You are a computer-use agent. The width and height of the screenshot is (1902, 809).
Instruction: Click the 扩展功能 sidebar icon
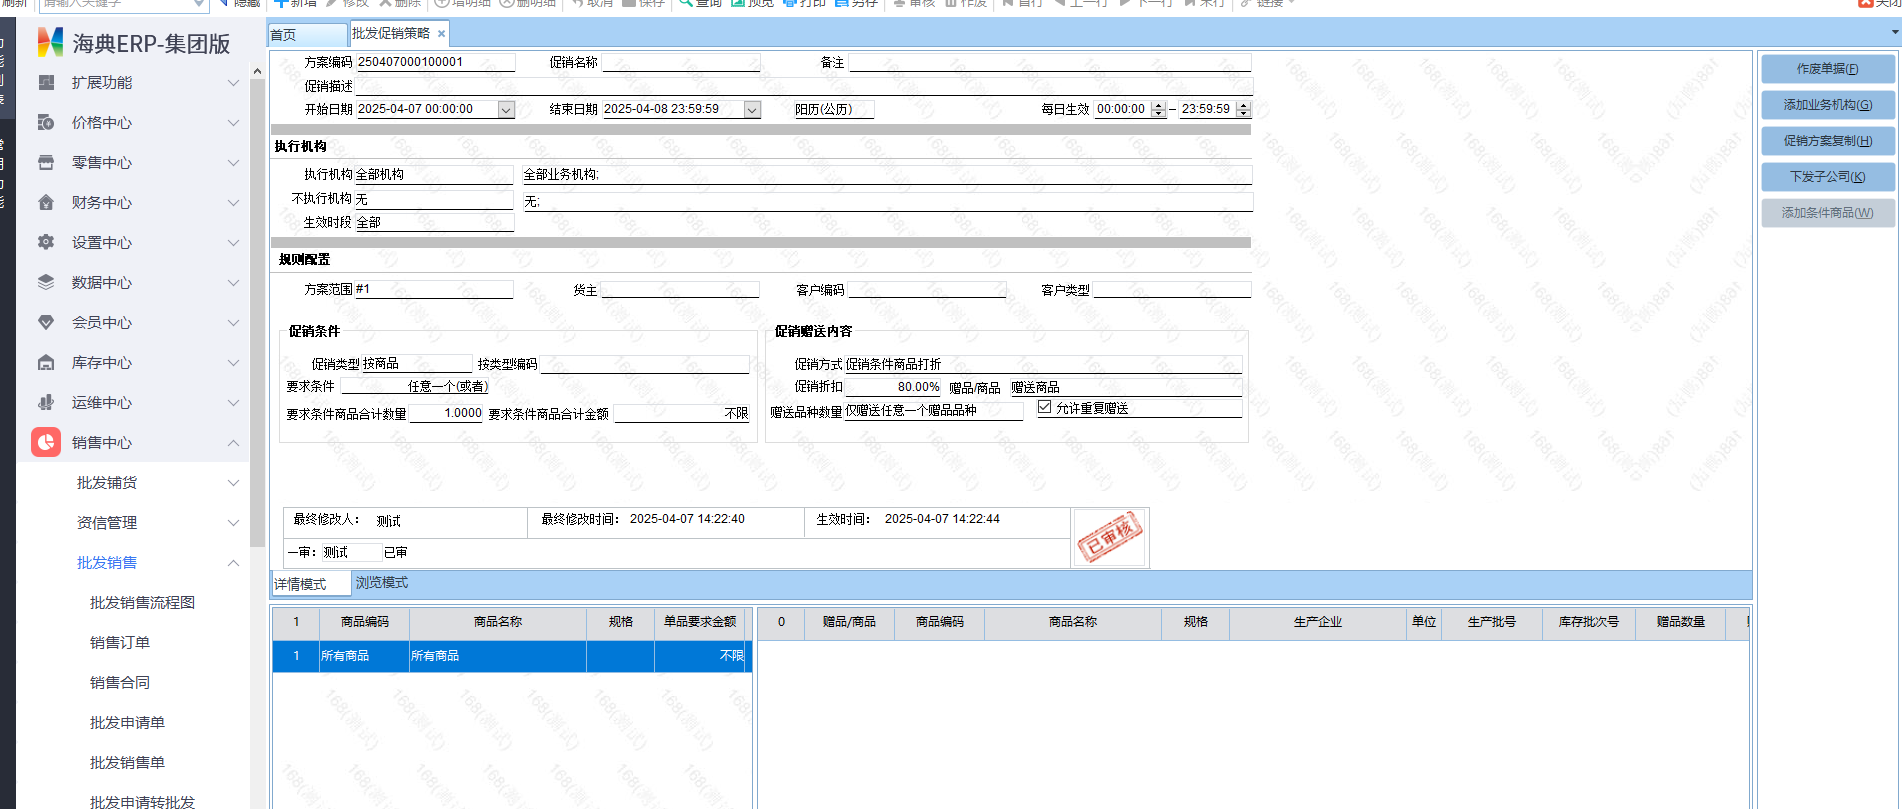tap(46, 83)
